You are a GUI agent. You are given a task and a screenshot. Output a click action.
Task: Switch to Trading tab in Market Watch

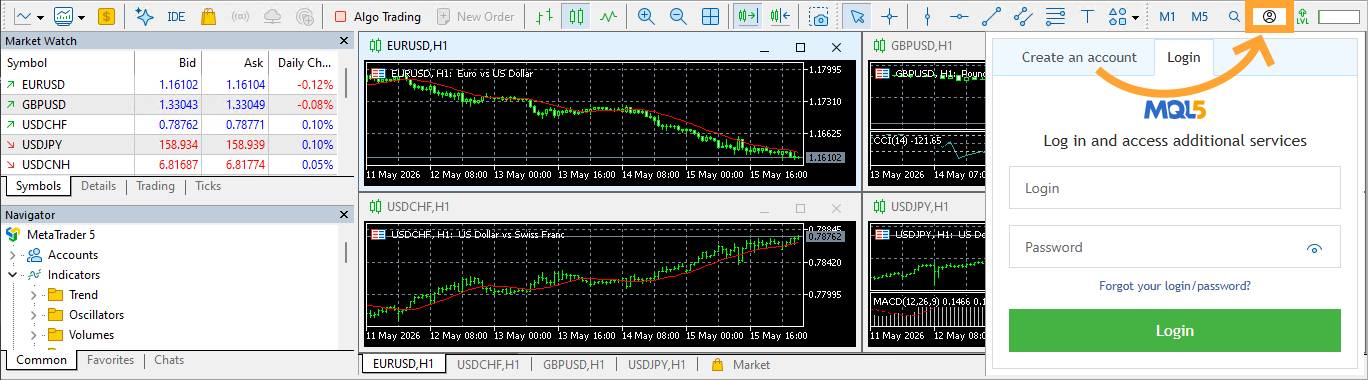coord(155,186)
